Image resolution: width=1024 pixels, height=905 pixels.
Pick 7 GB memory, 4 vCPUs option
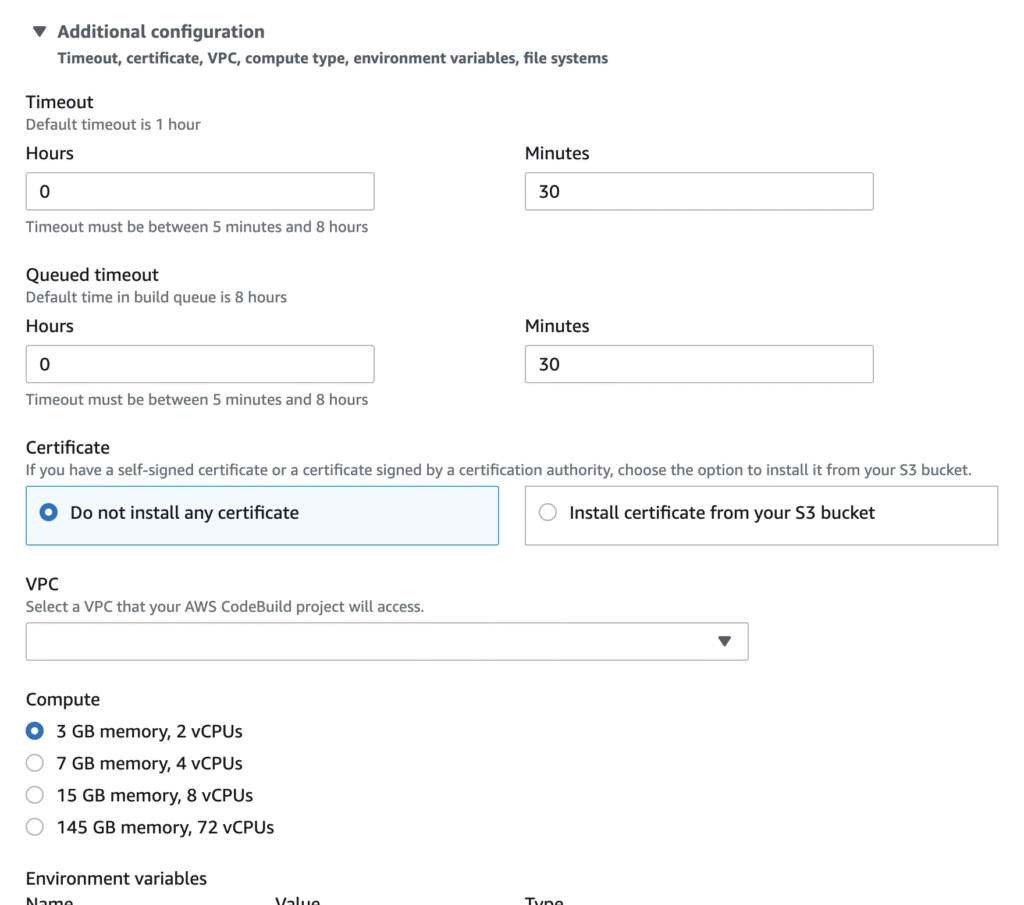point(35,763)
